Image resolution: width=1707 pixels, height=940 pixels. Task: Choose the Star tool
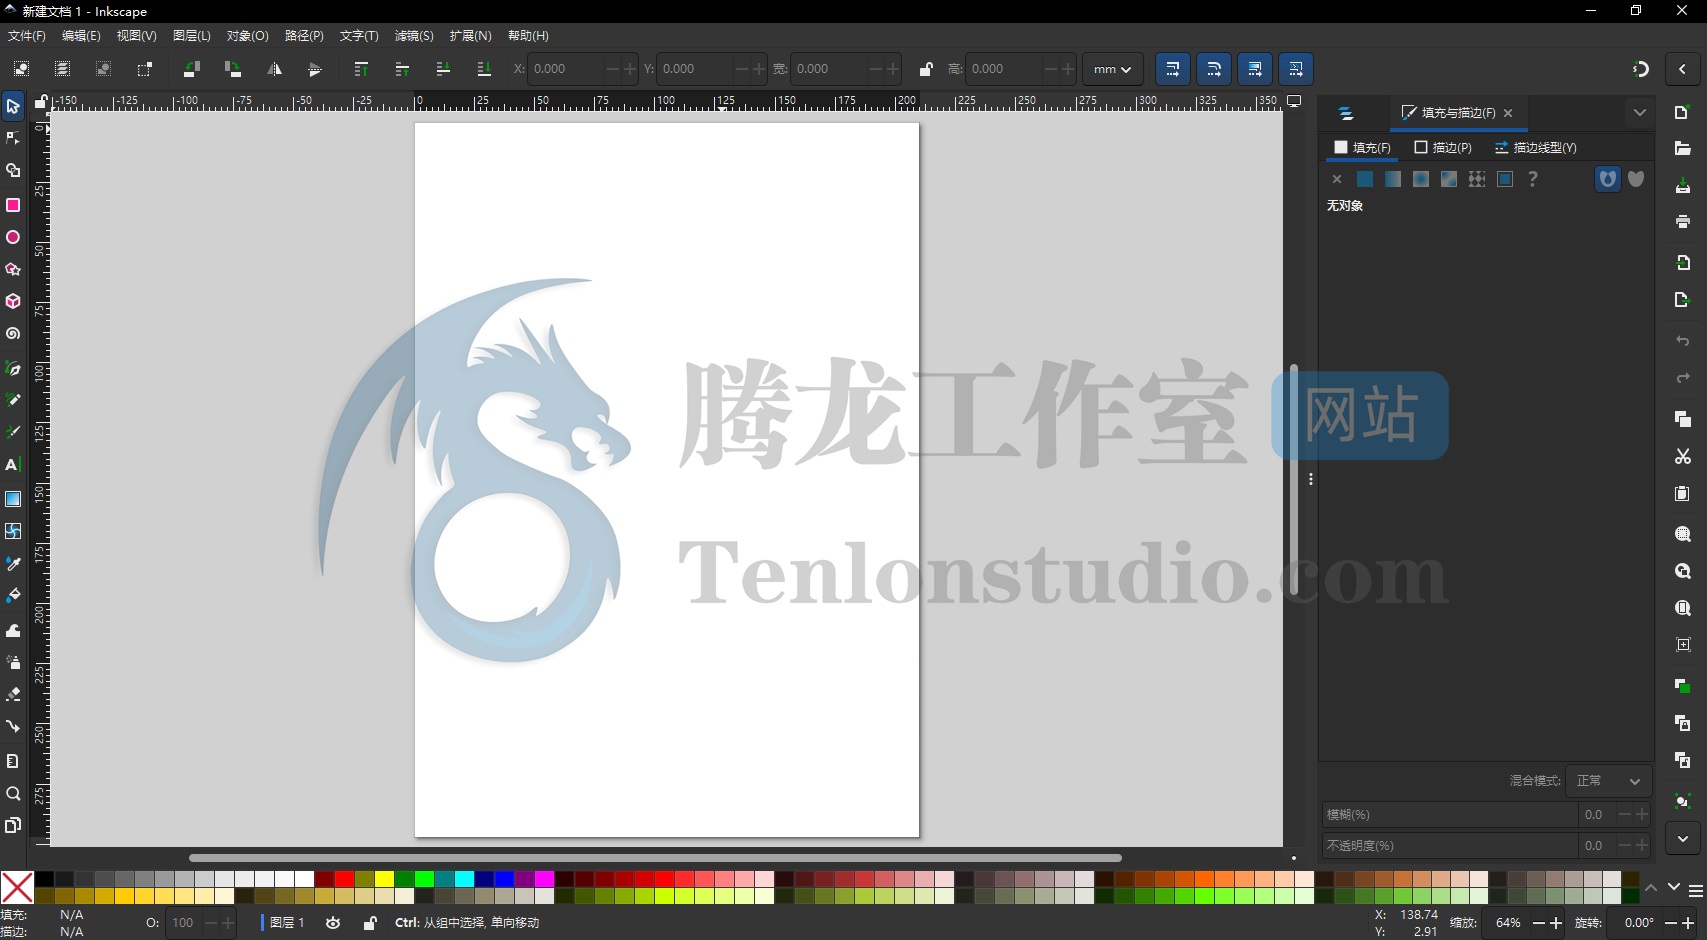point(14,269)
